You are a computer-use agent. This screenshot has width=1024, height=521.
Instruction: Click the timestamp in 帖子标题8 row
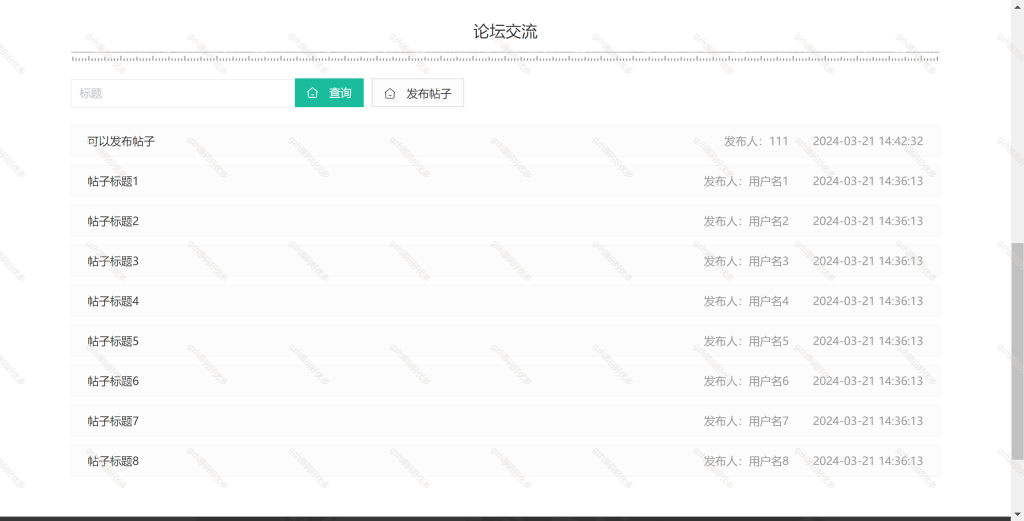point(868,461)
